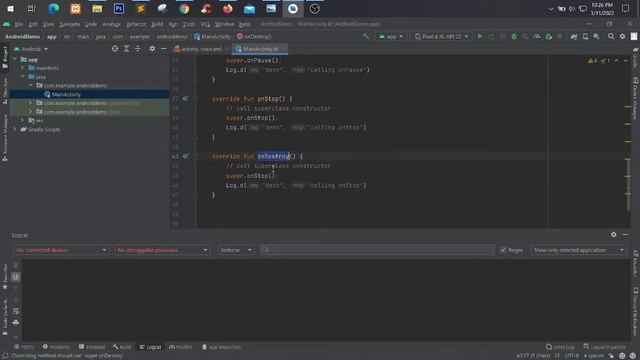
Task: Open IDE settings gear in main toolbar
Action: pos(622,37)
